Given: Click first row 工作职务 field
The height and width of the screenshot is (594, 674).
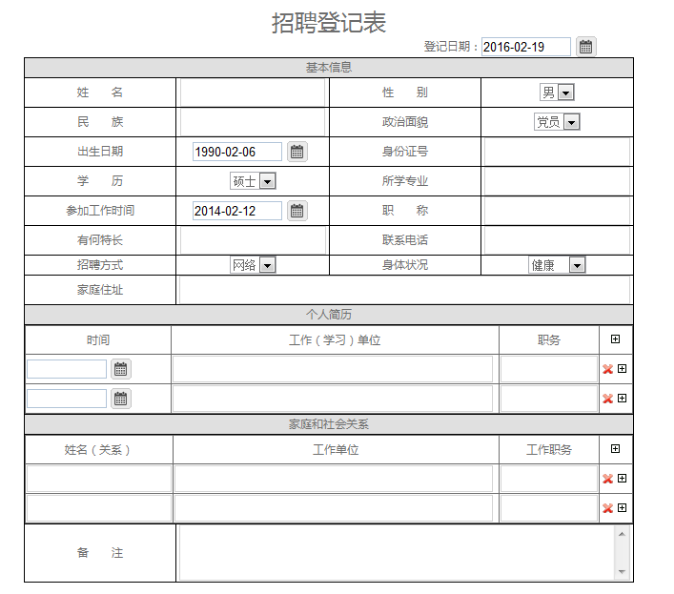Looking at the screenshot, I should pos(549,479).
